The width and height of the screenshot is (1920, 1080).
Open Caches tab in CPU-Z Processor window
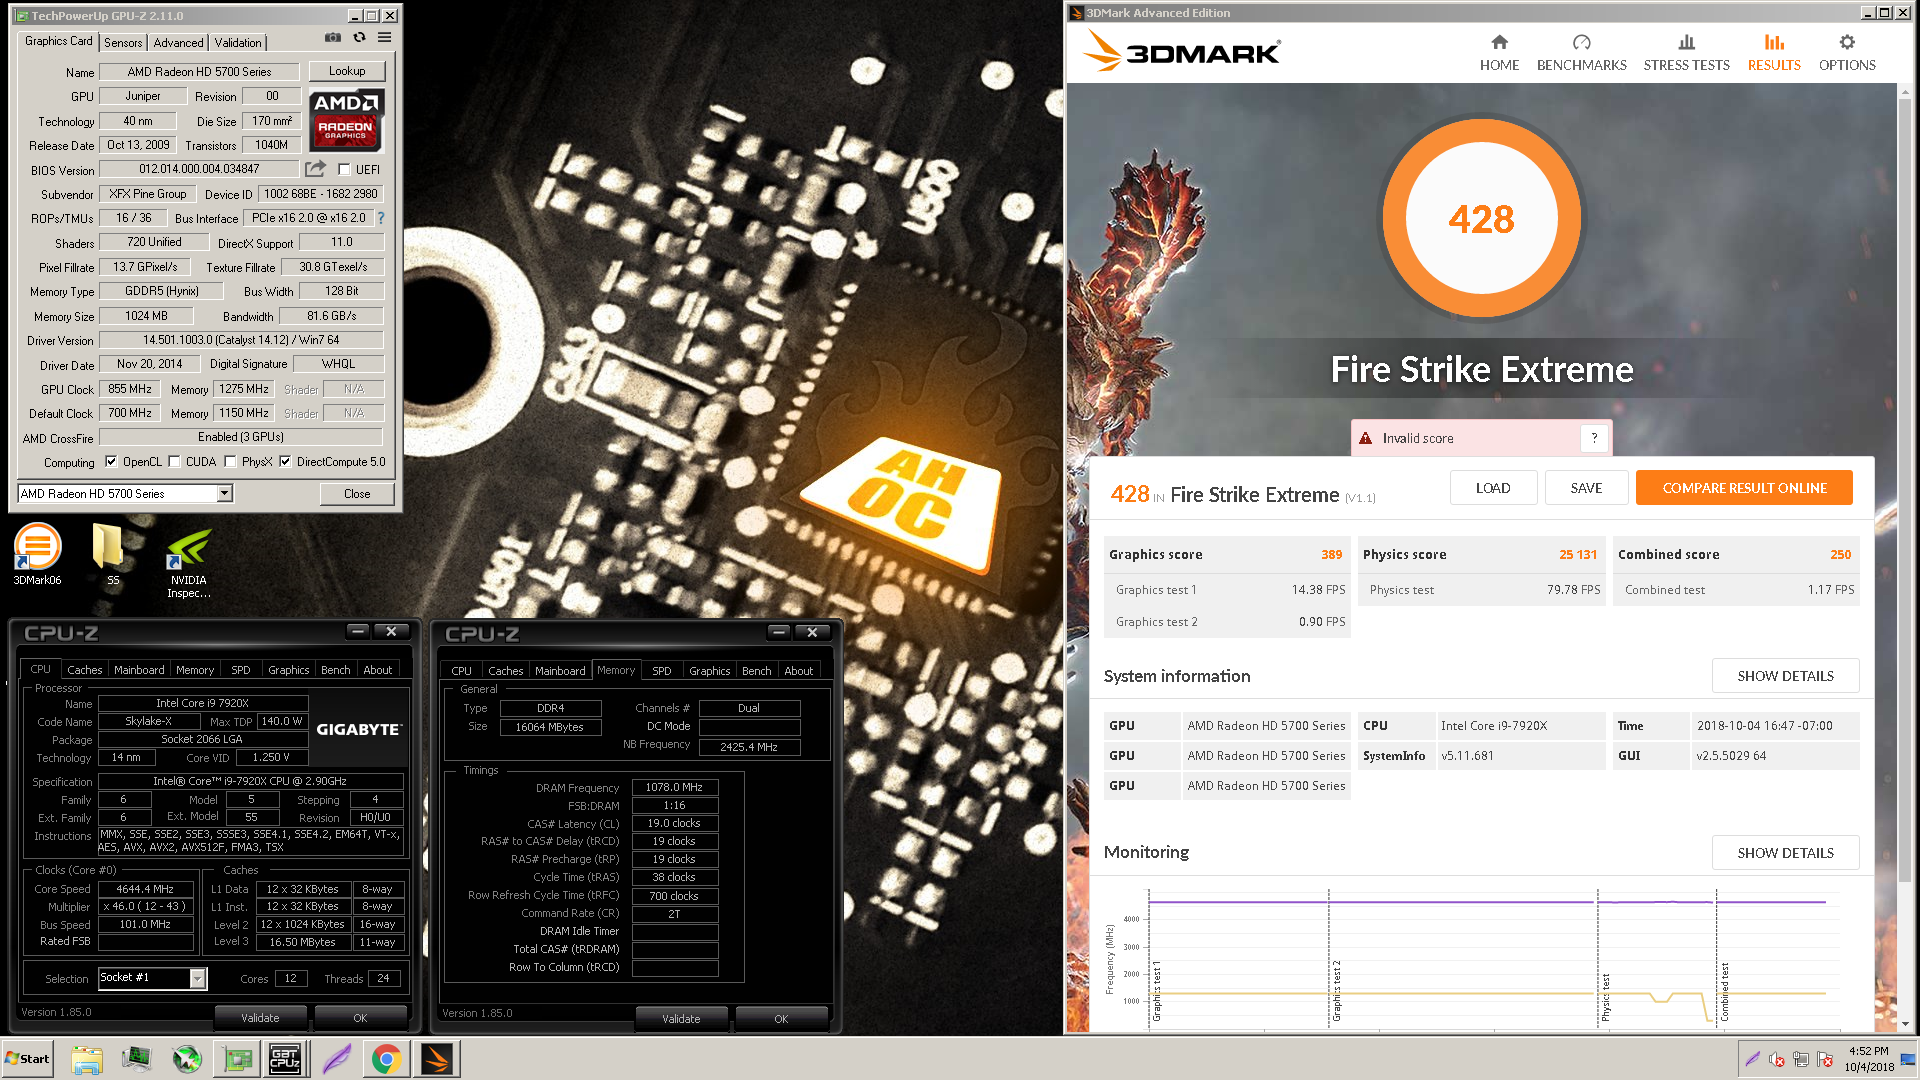coord(85,670)
